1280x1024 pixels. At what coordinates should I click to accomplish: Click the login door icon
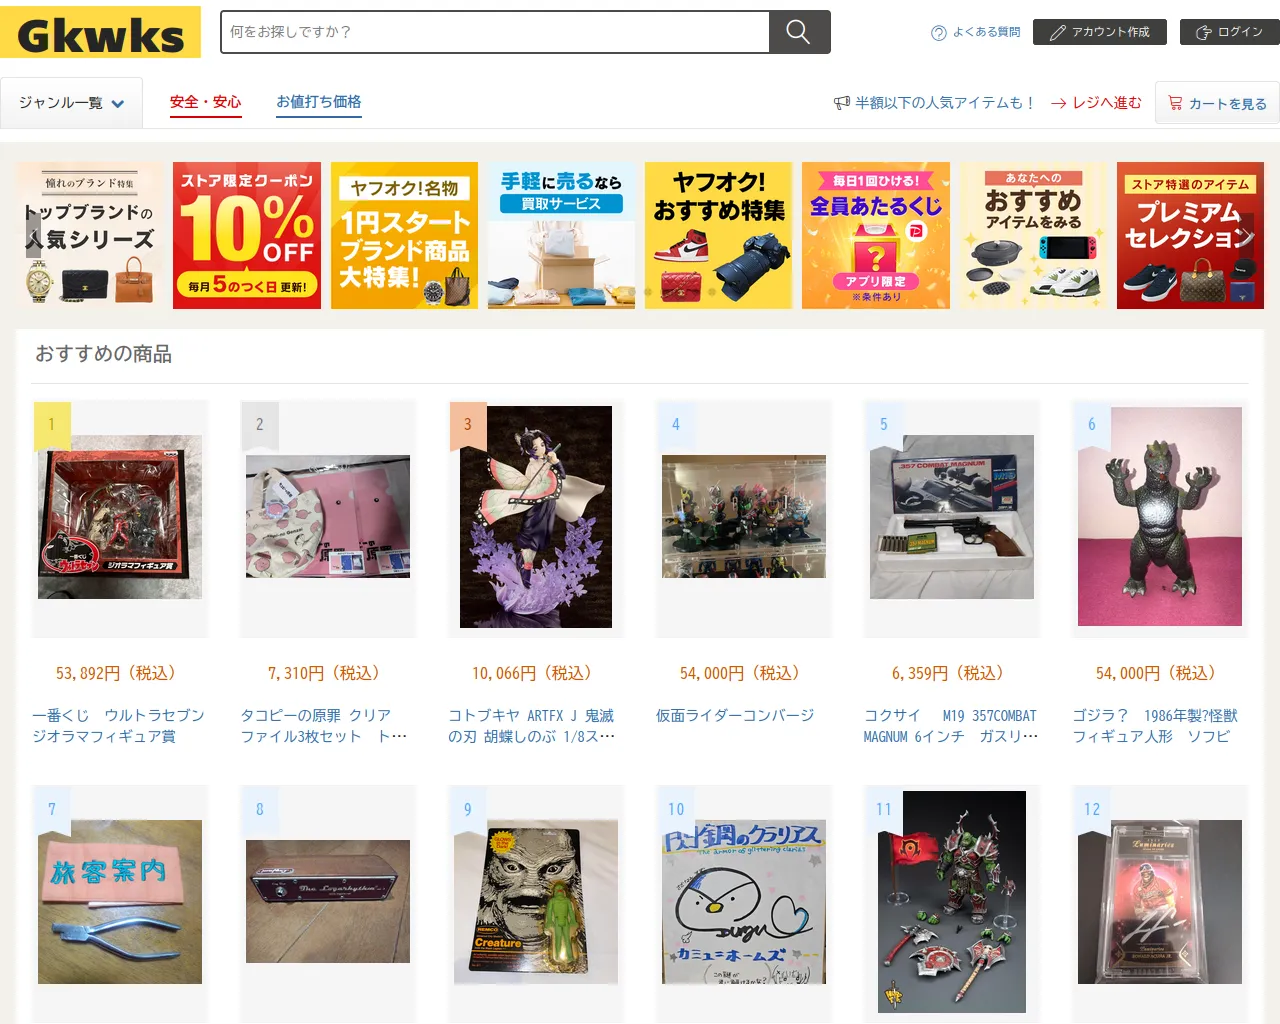coord(1203,33)
